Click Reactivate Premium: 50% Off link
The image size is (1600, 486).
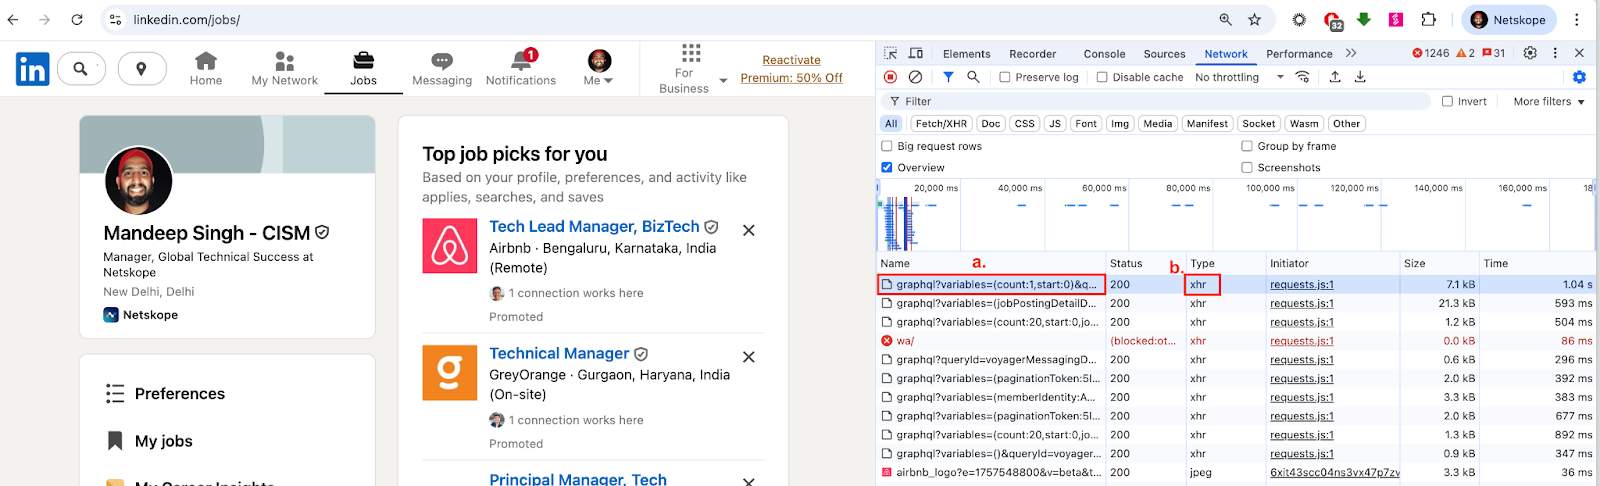(x=791, y=69)
